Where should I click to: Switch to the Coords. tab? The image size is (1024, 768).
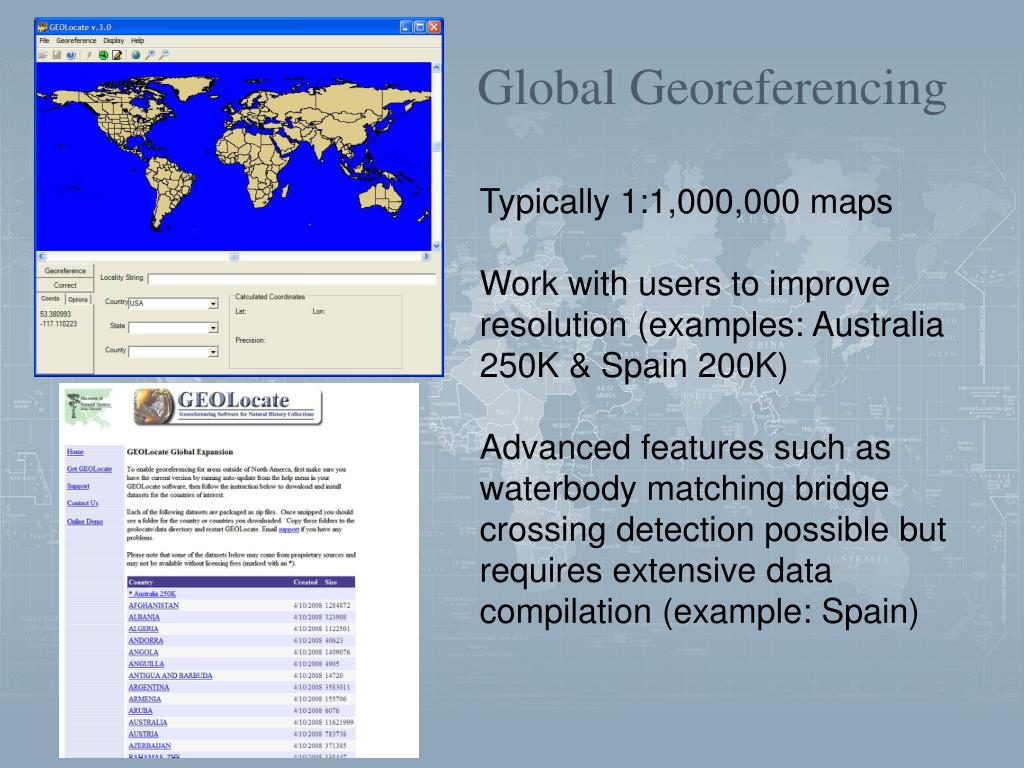click(x=51, y=298)
